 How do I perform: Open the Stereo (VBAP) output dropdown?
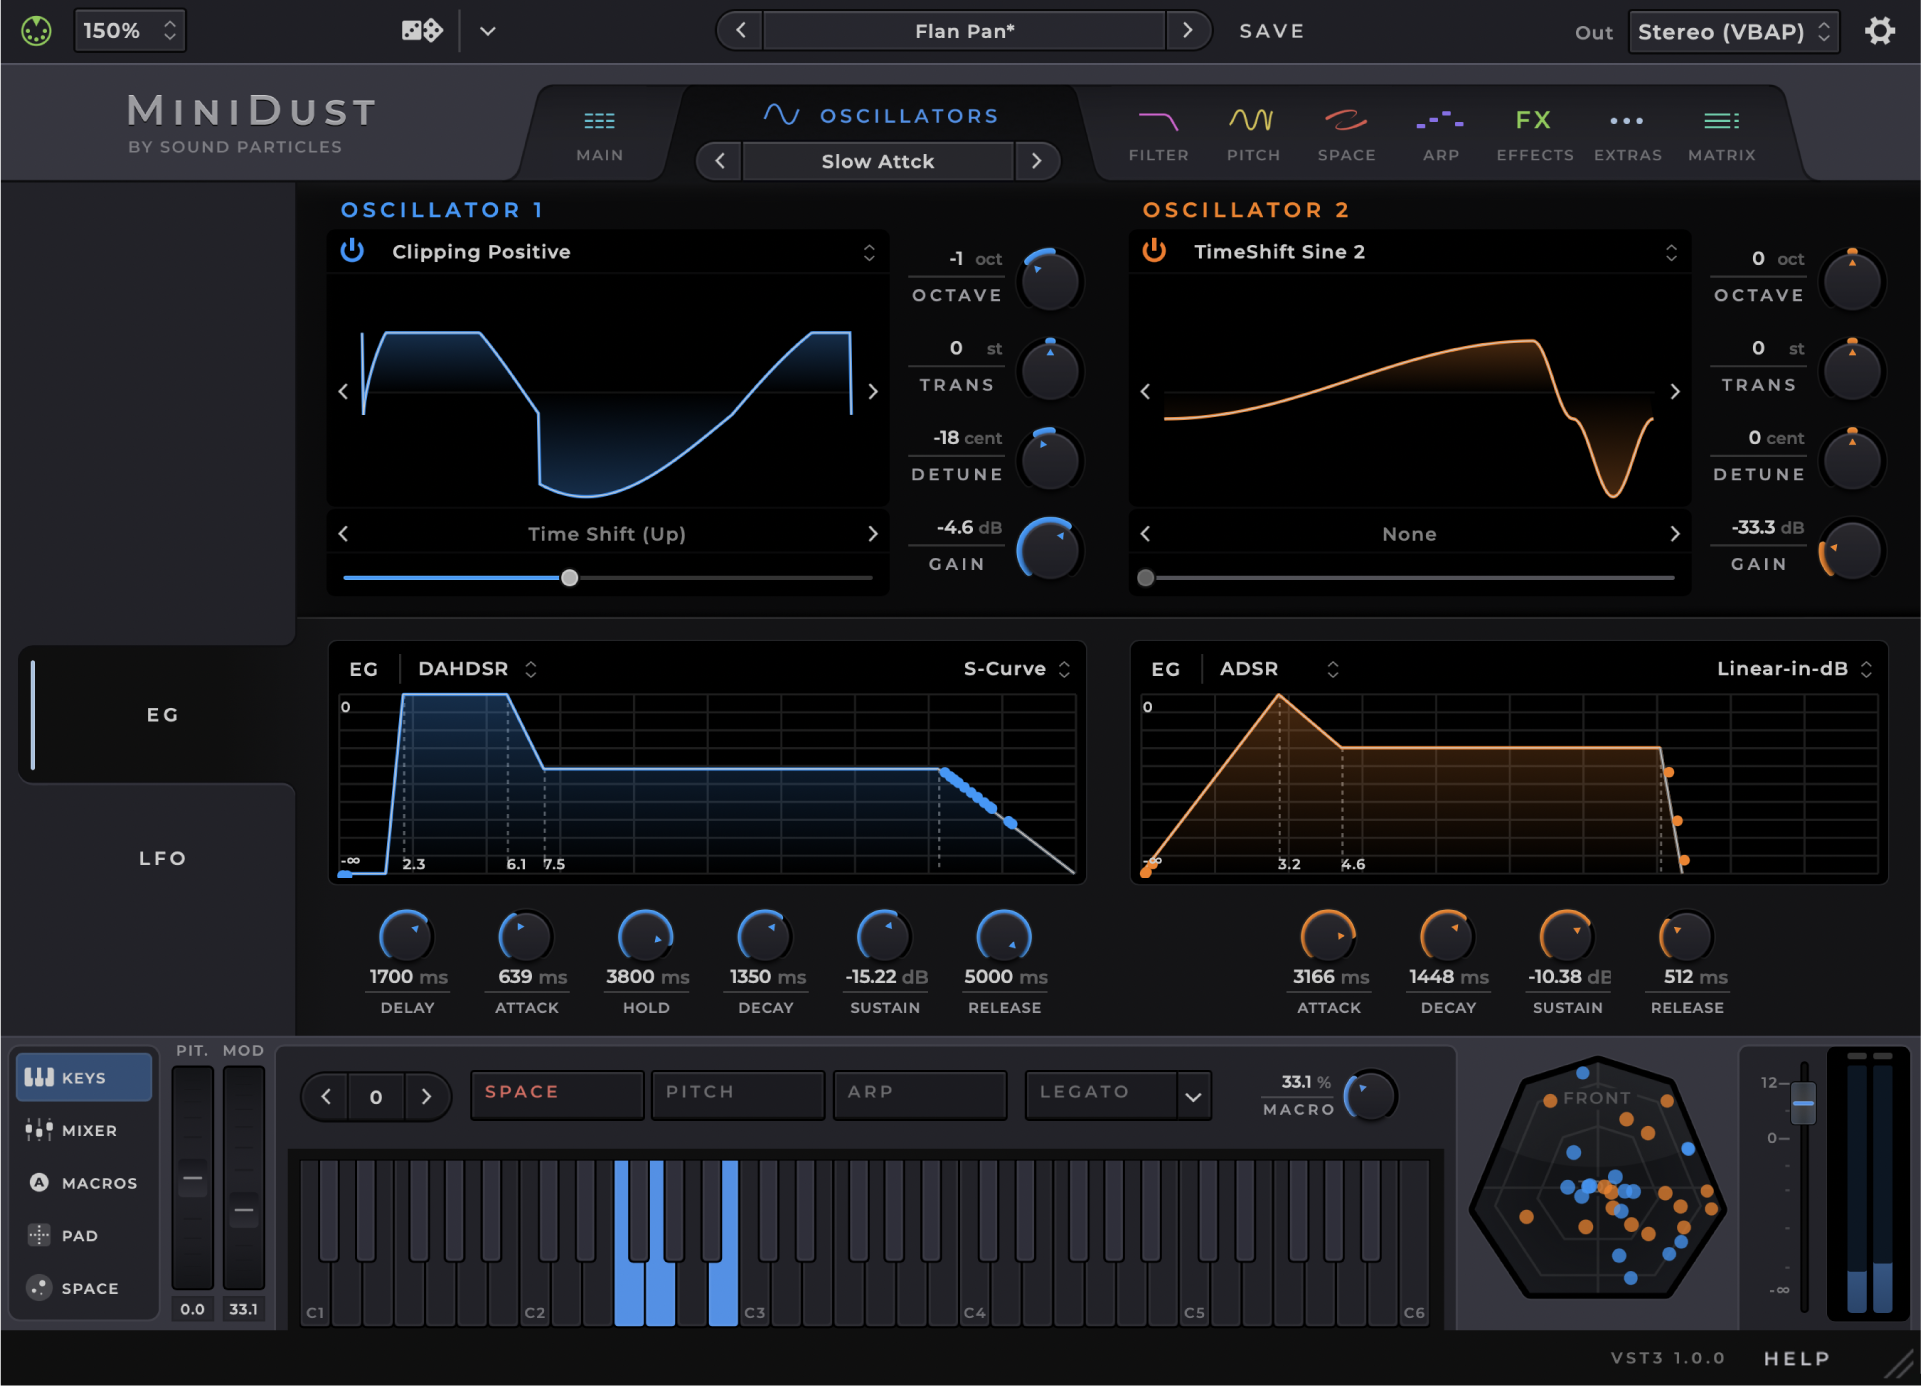[1733, 31]
